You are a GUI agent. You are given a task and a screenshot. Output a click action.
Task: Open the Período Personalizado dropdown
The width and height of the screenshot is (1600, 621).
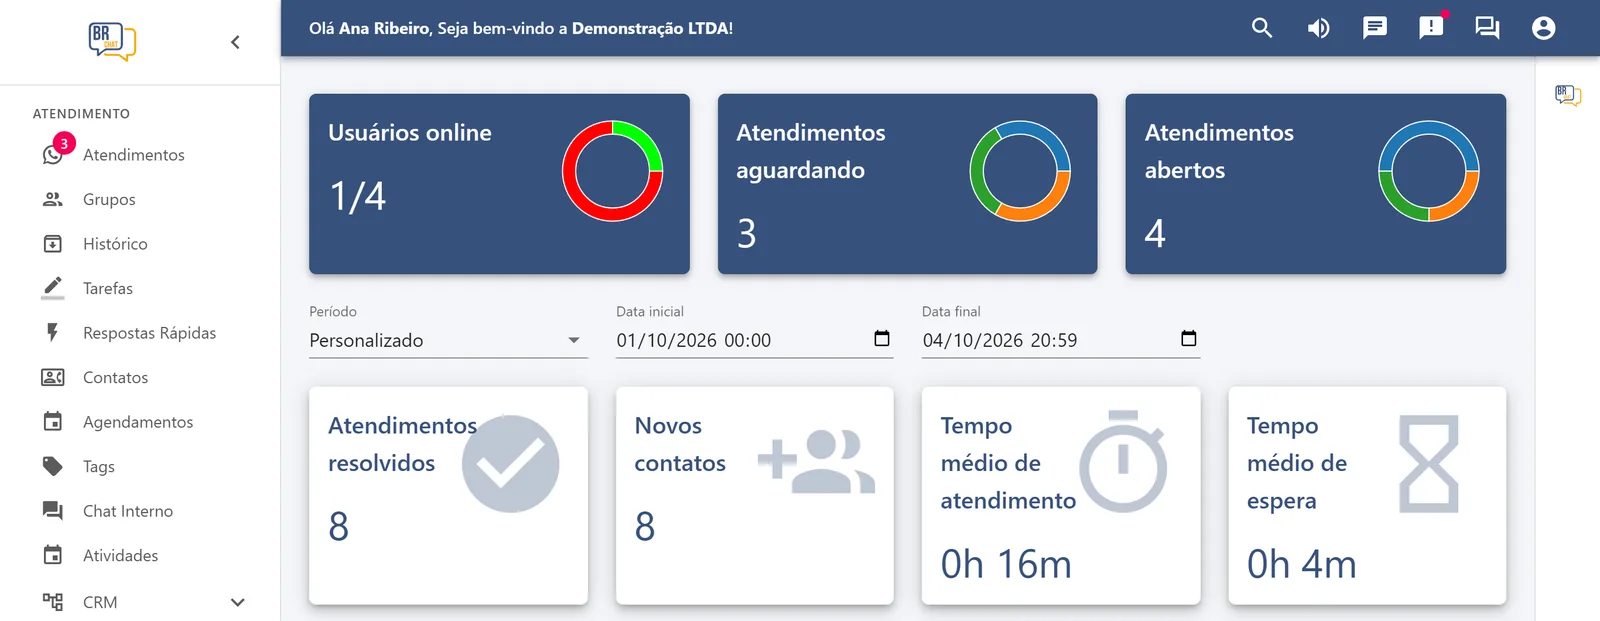click(x=448, y=340)
